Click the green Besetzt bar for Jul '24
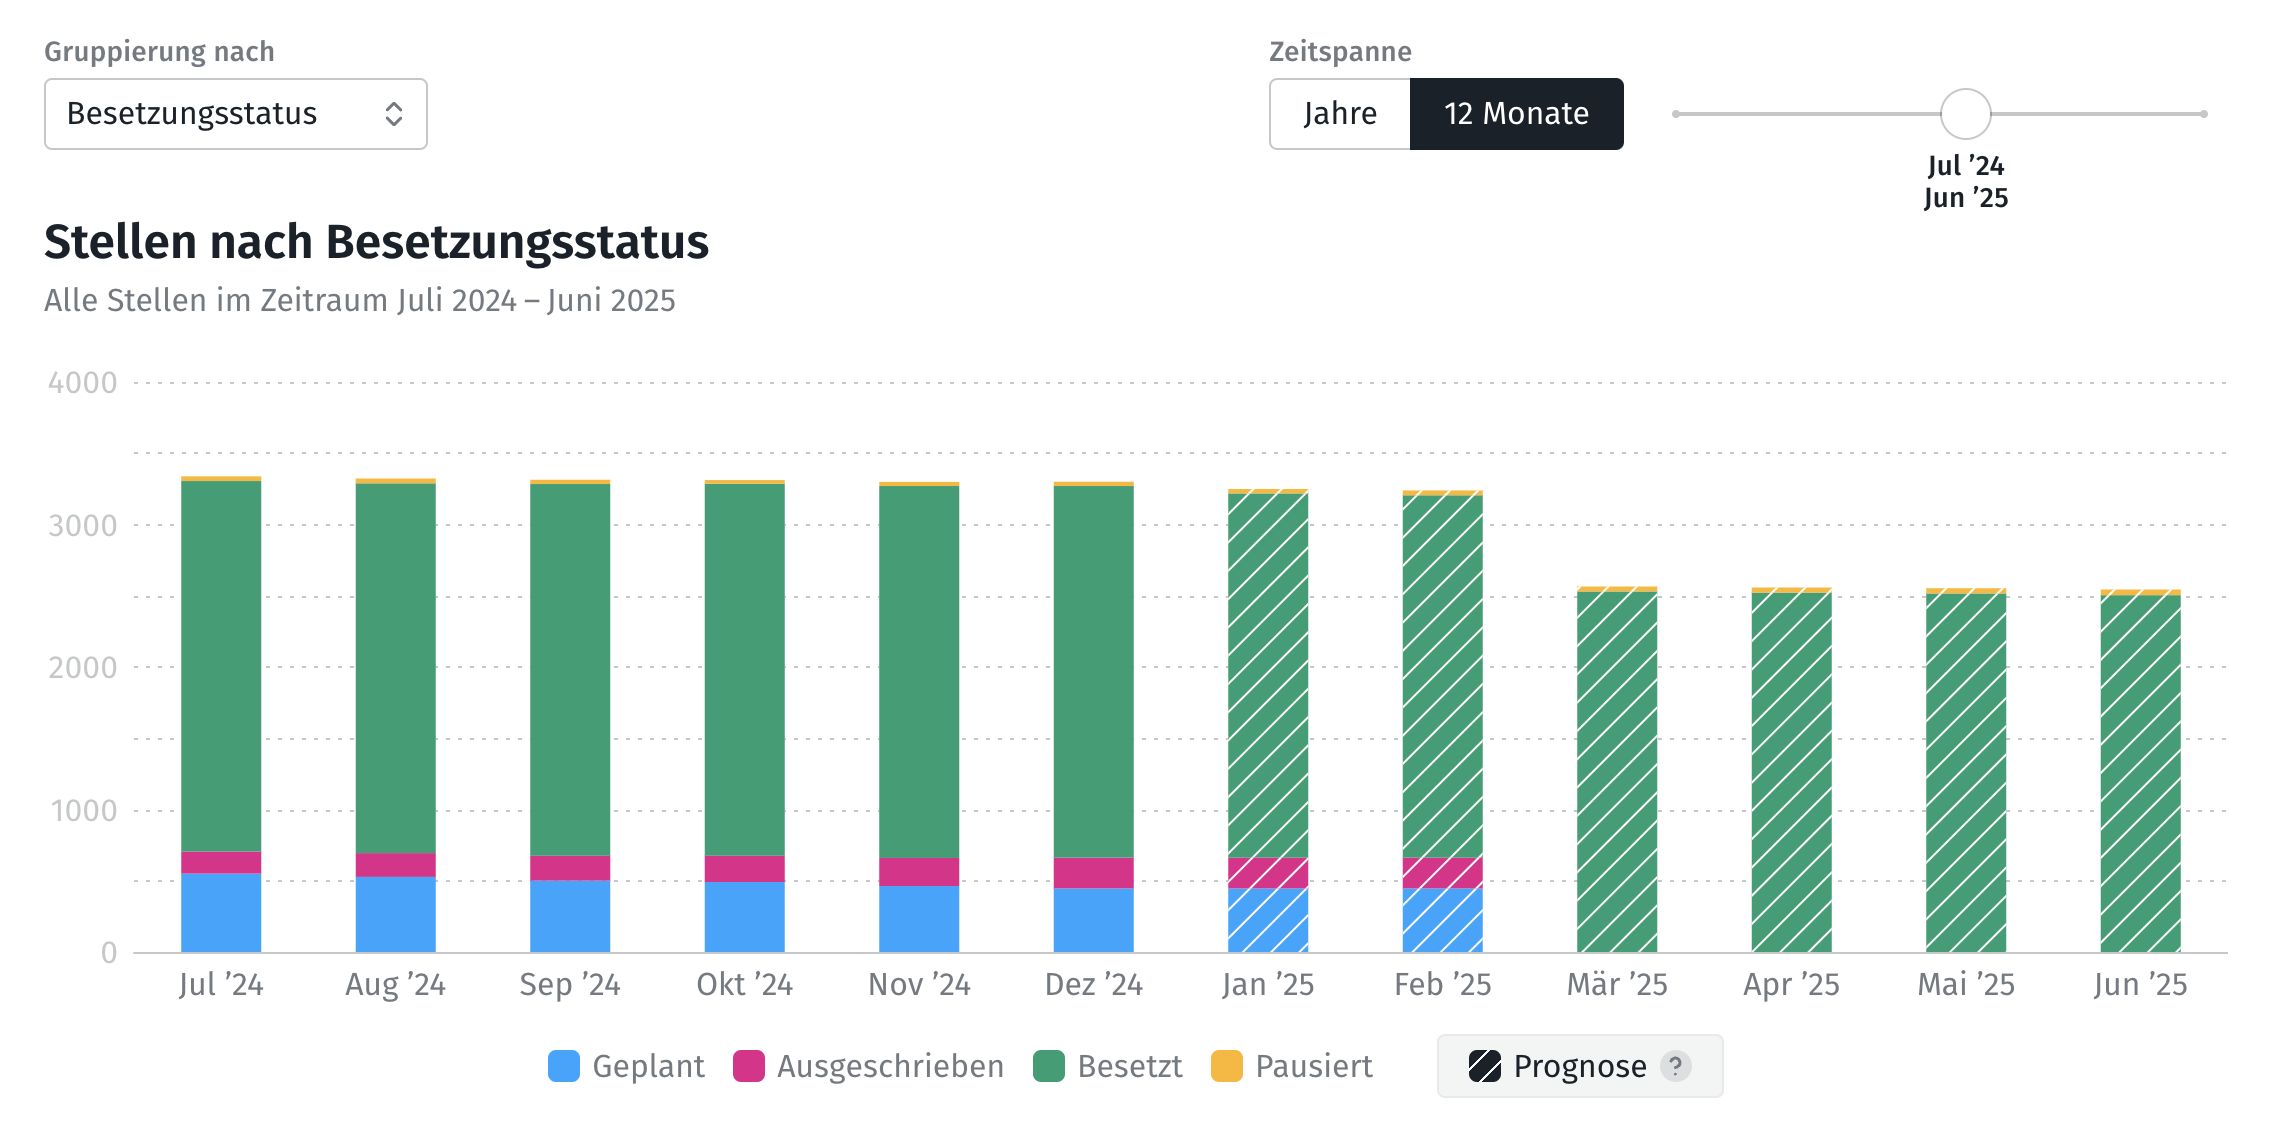 point(221,665)
